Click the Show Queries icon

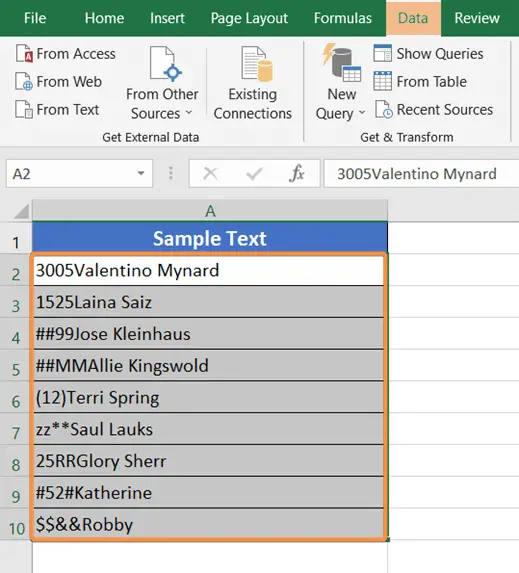pos(383,53)
